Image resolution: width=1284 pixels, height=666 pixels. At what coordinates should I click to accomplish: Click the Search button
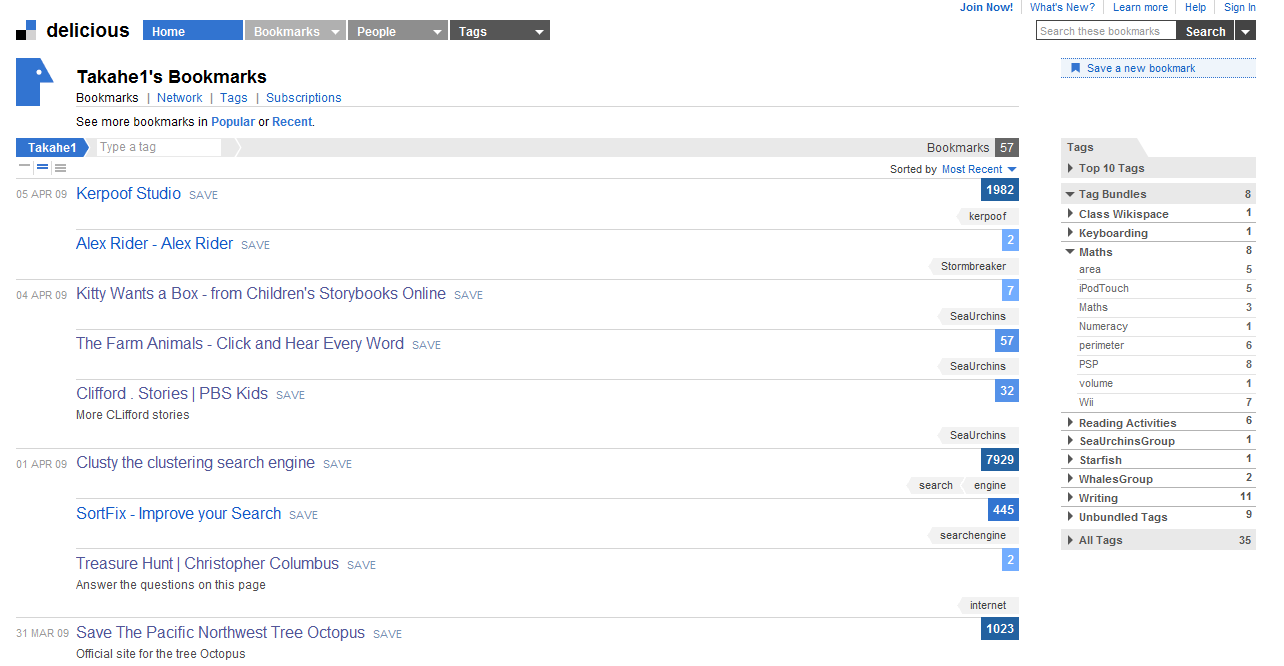click(1205, 31)
